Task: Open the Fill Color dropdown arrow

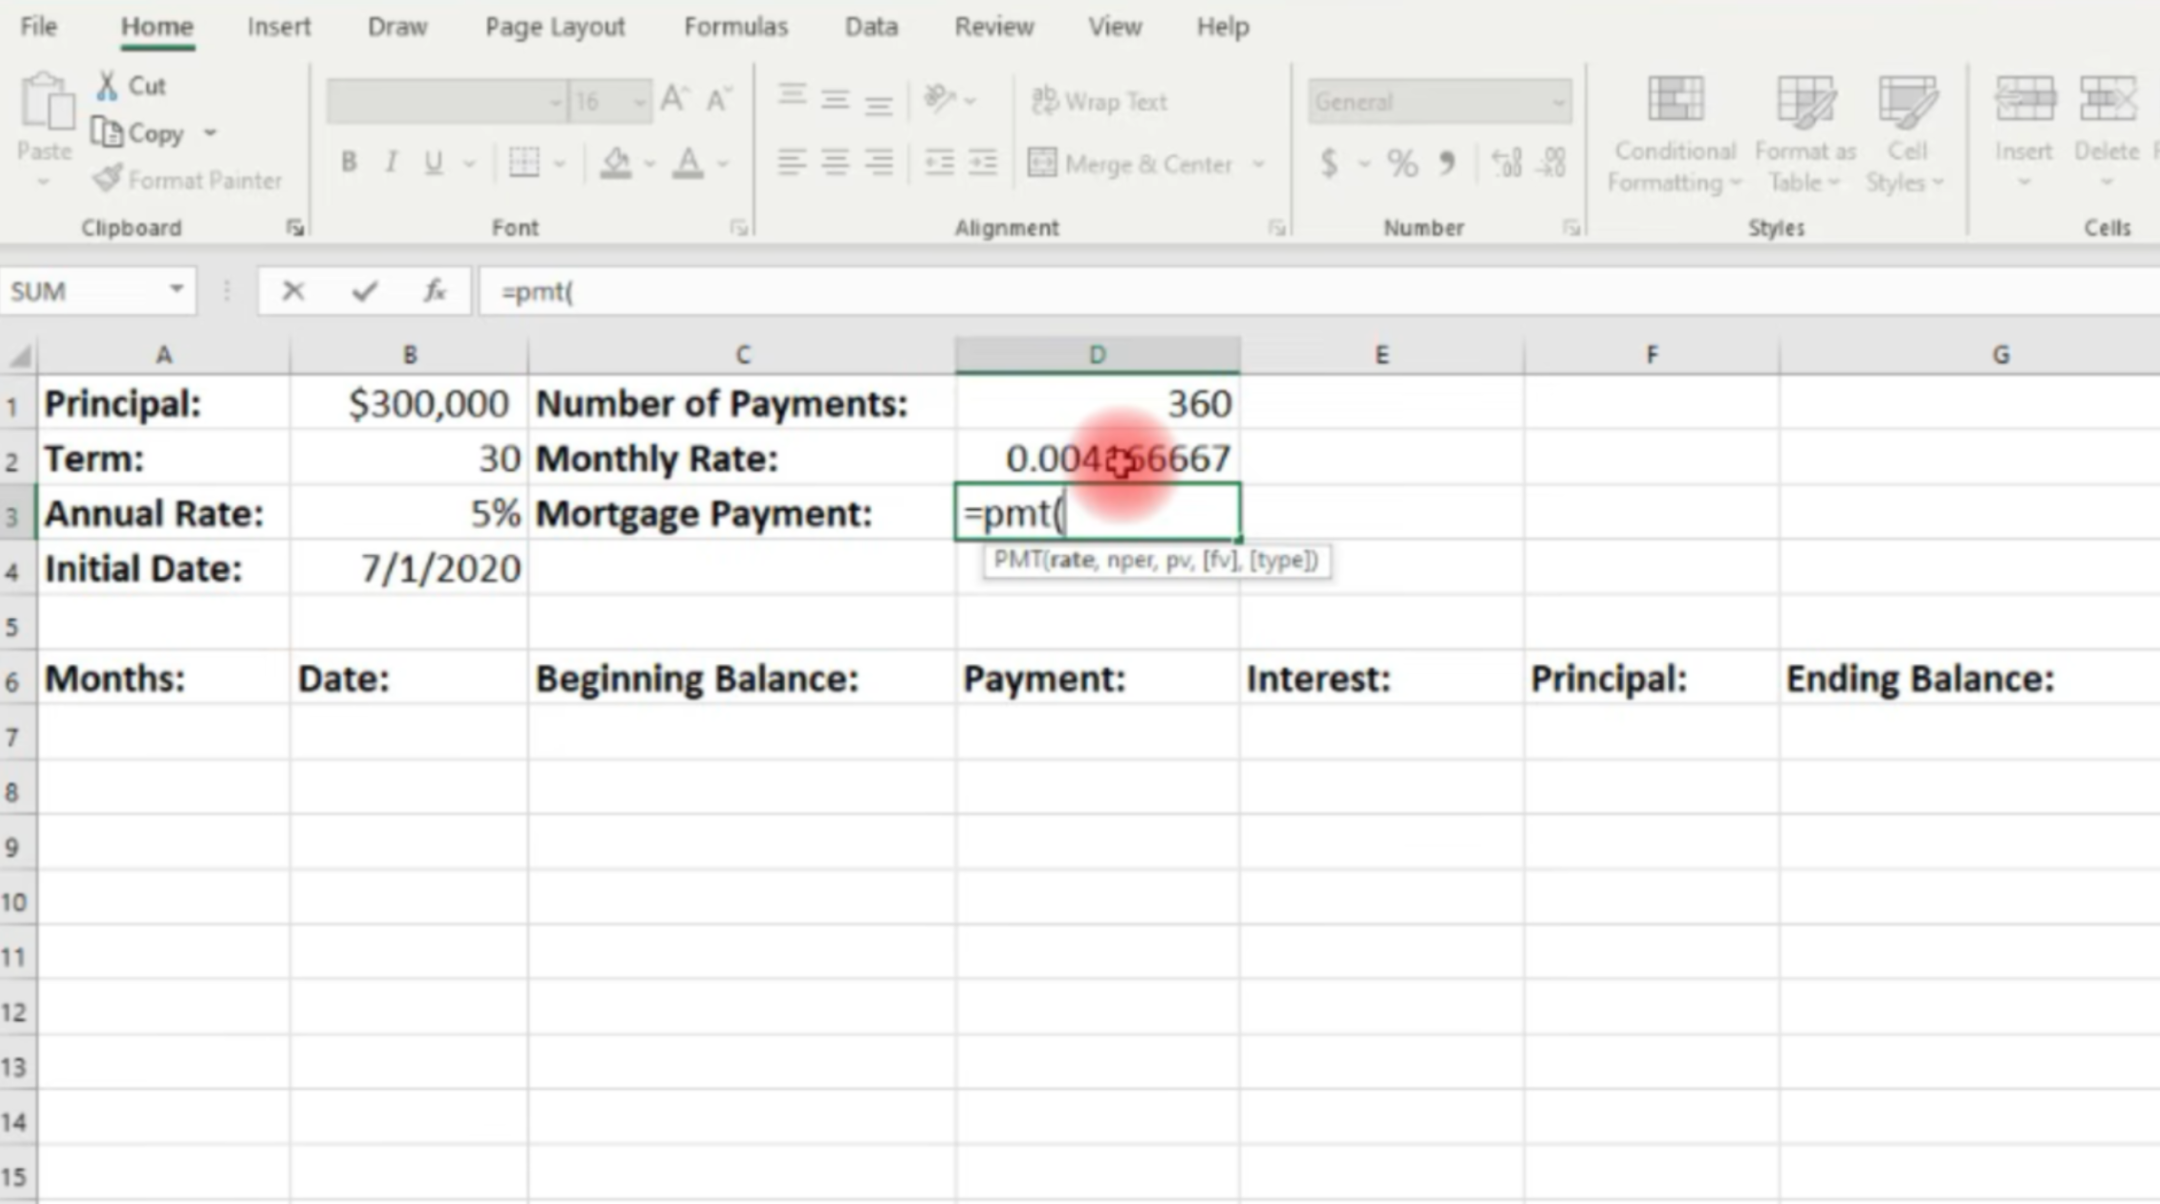Action: (x=650, y=163)
